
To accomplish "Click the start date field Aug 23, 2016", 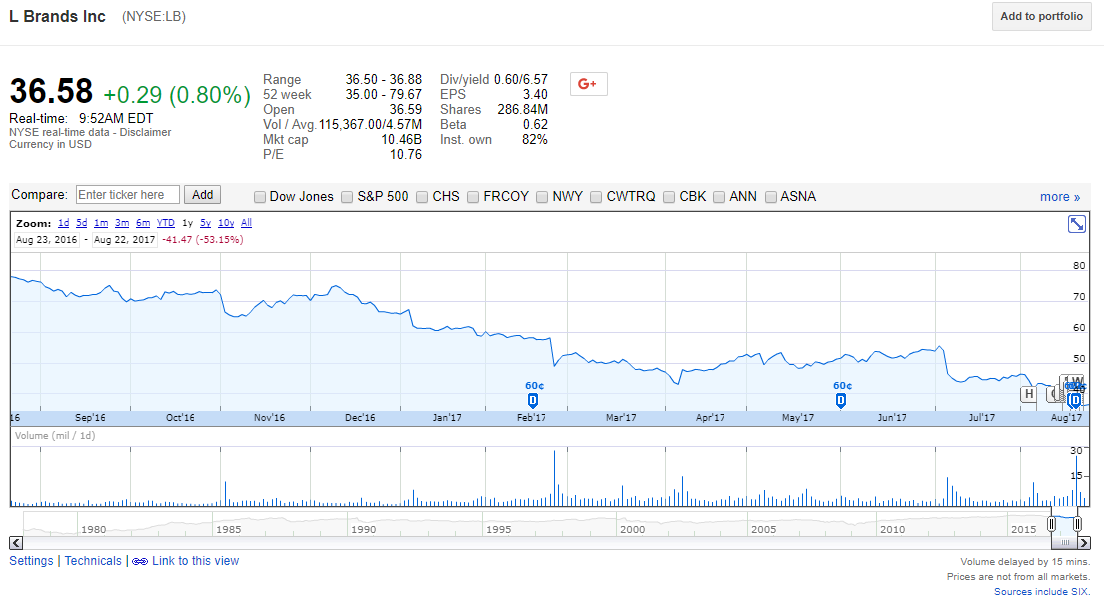I will pos(46,240).
